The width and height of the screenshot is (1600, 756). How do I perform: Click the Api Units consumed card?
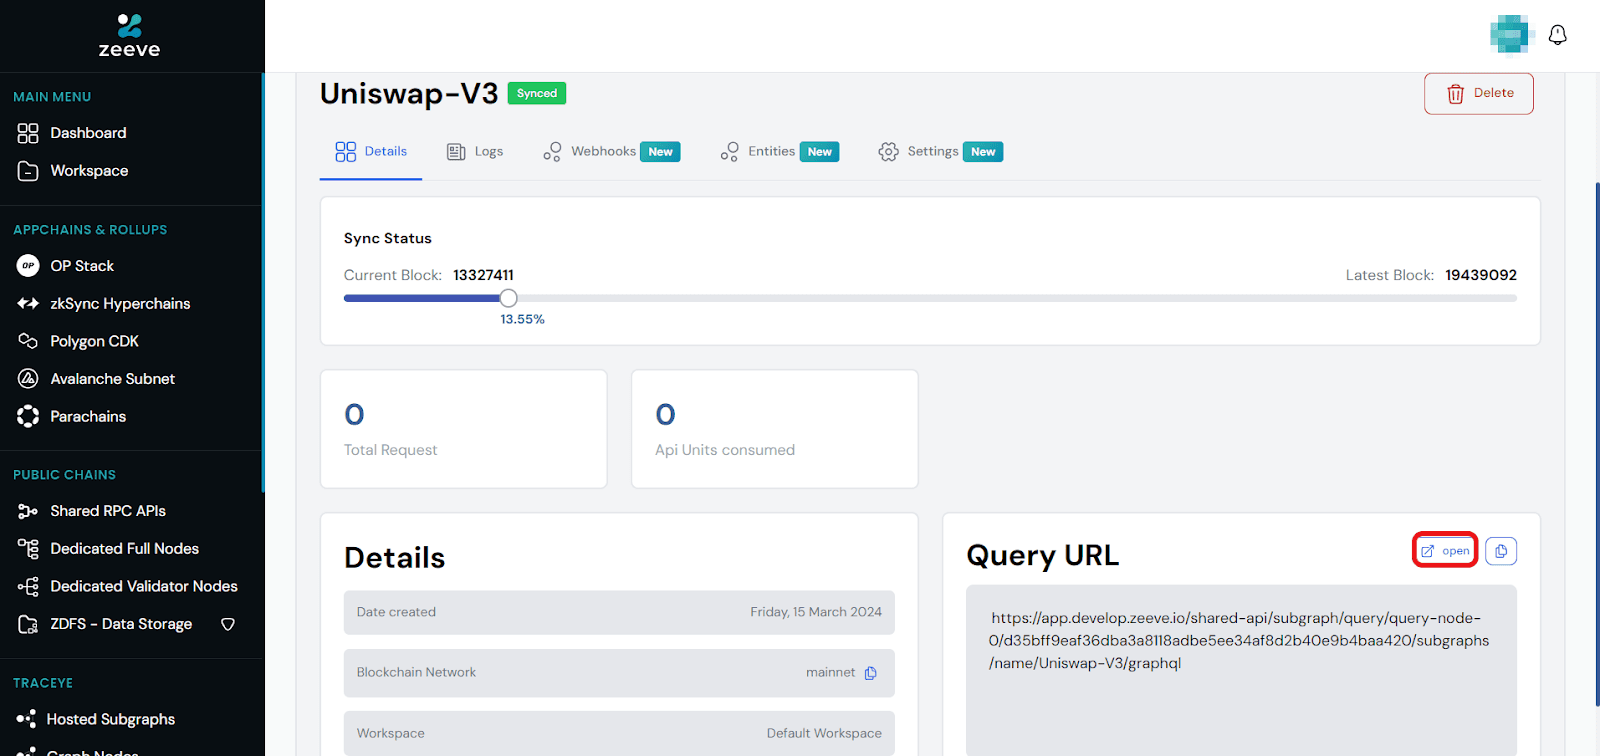coord(775,429)
